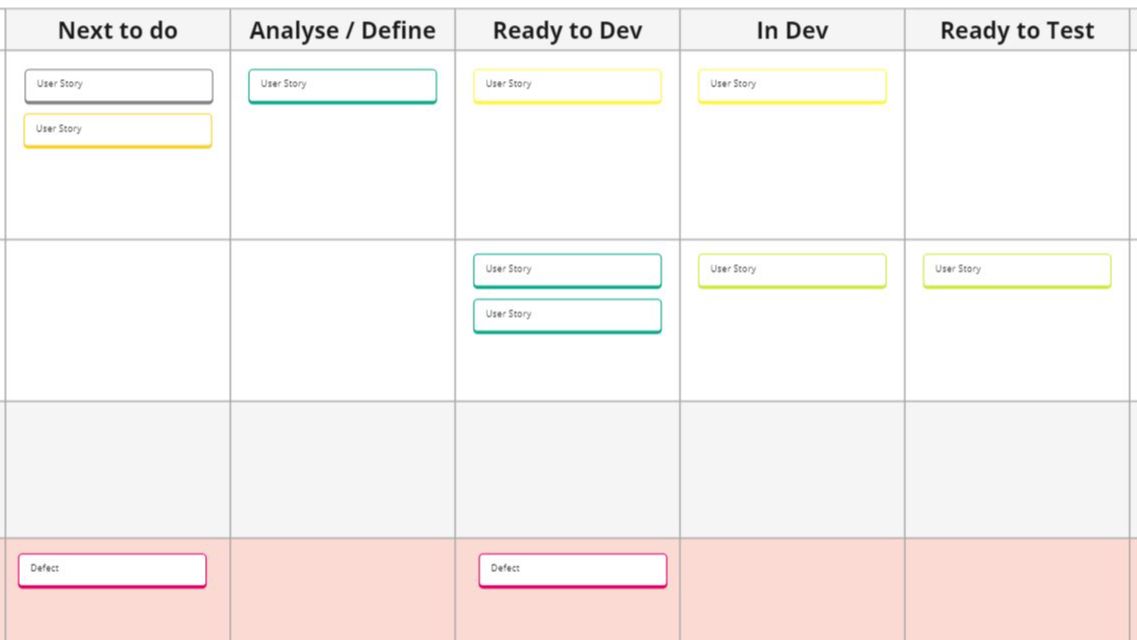Open lower teal User Story in Ready to Dev
The height and width of the screenshot is (640, 1137).
[567, 316]
